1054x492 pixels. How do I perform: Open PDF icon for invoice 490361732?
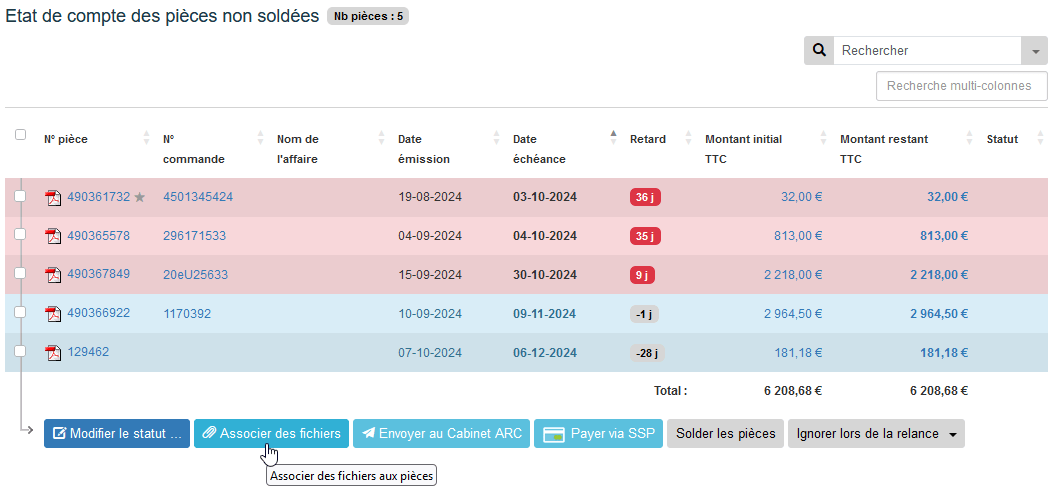[53, 198]
